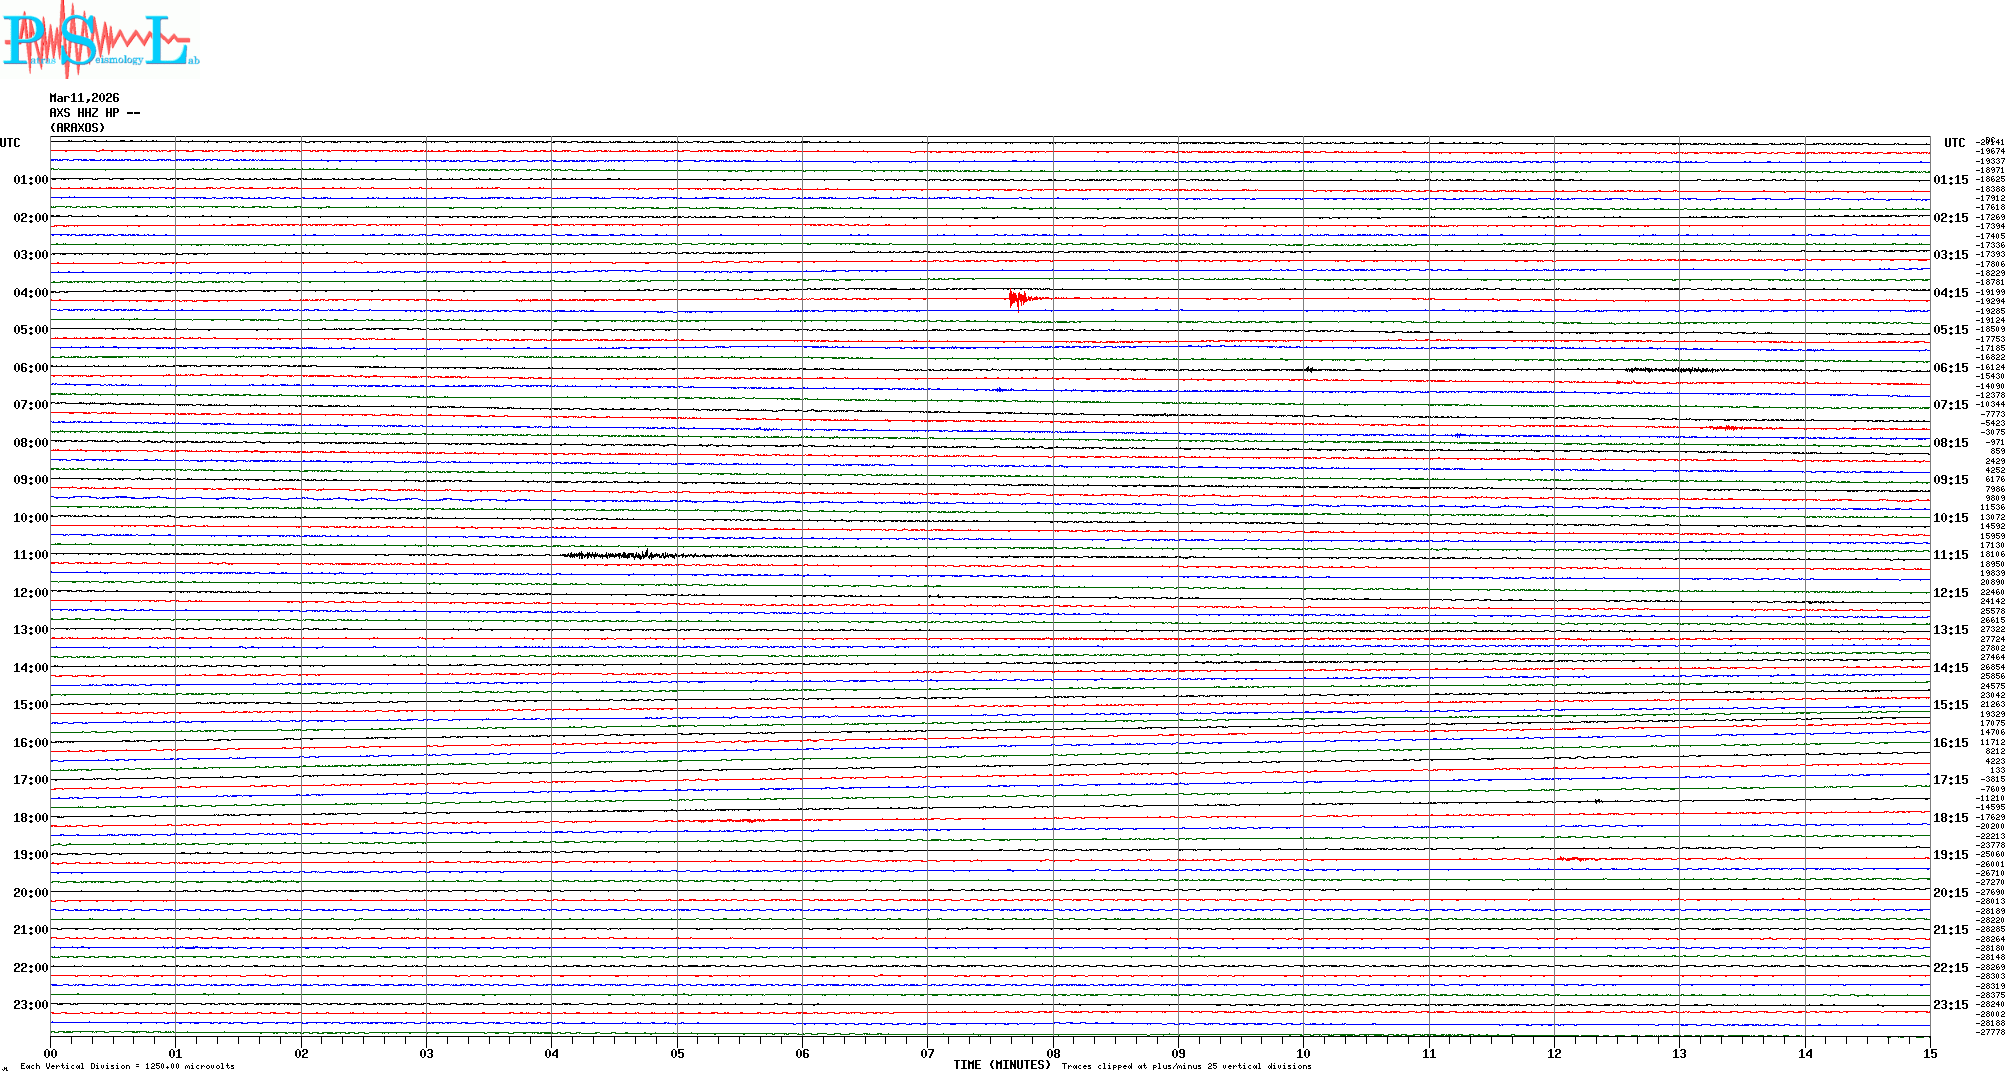
Task: Click the (ARAXOS) station name
Action: pyautogui.click(x=77, y=128)
